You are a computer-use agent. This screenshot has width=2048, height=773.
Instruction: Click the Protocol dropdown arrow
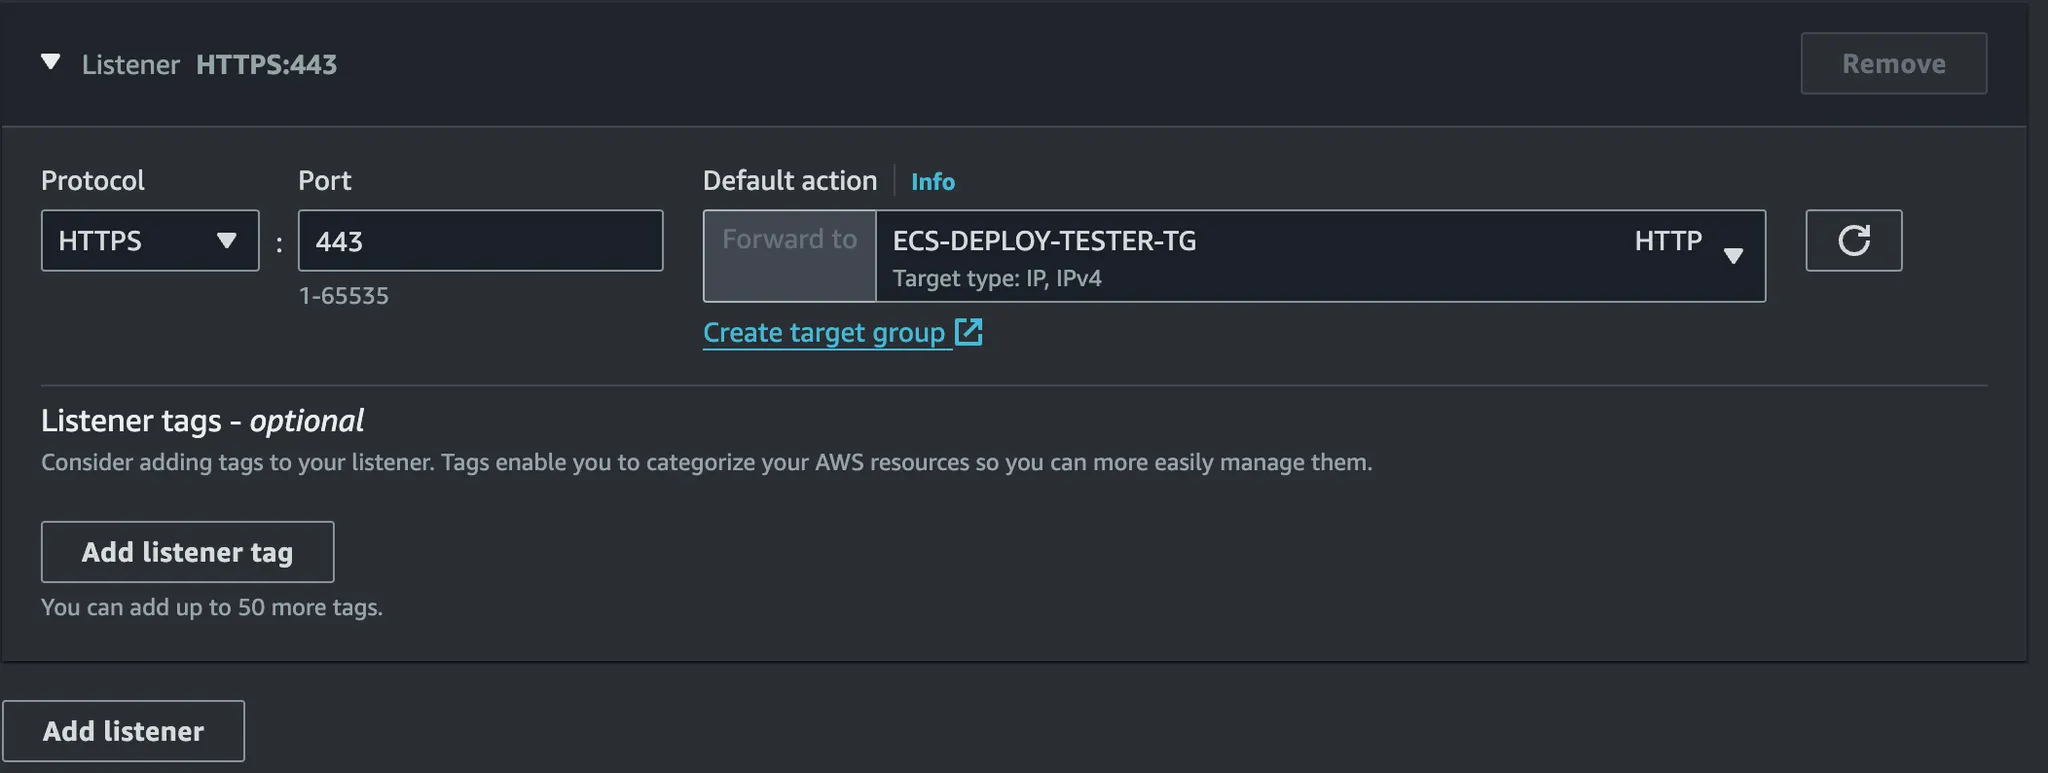pos(227,241)
